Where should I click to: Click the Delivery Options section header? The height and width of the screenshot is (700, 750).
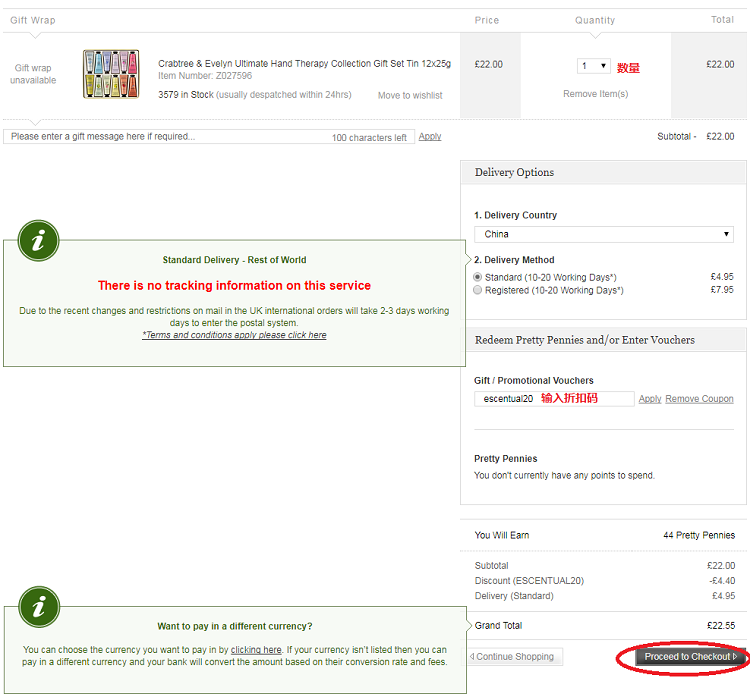pyautogui.click(x=515, y=172)
